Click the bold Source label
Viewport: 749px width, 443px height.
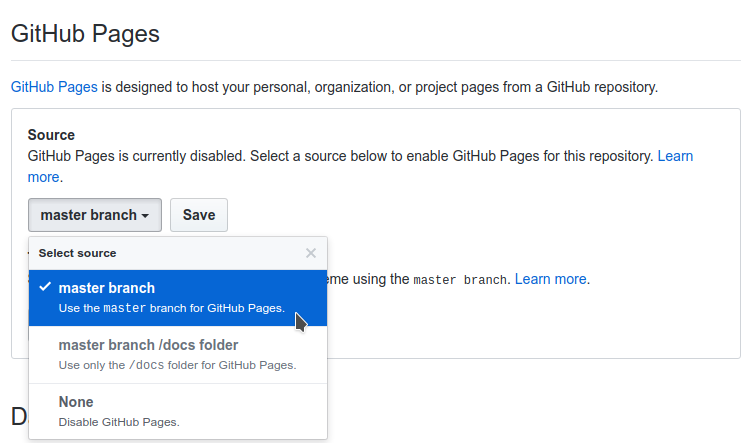coord(51,135)
